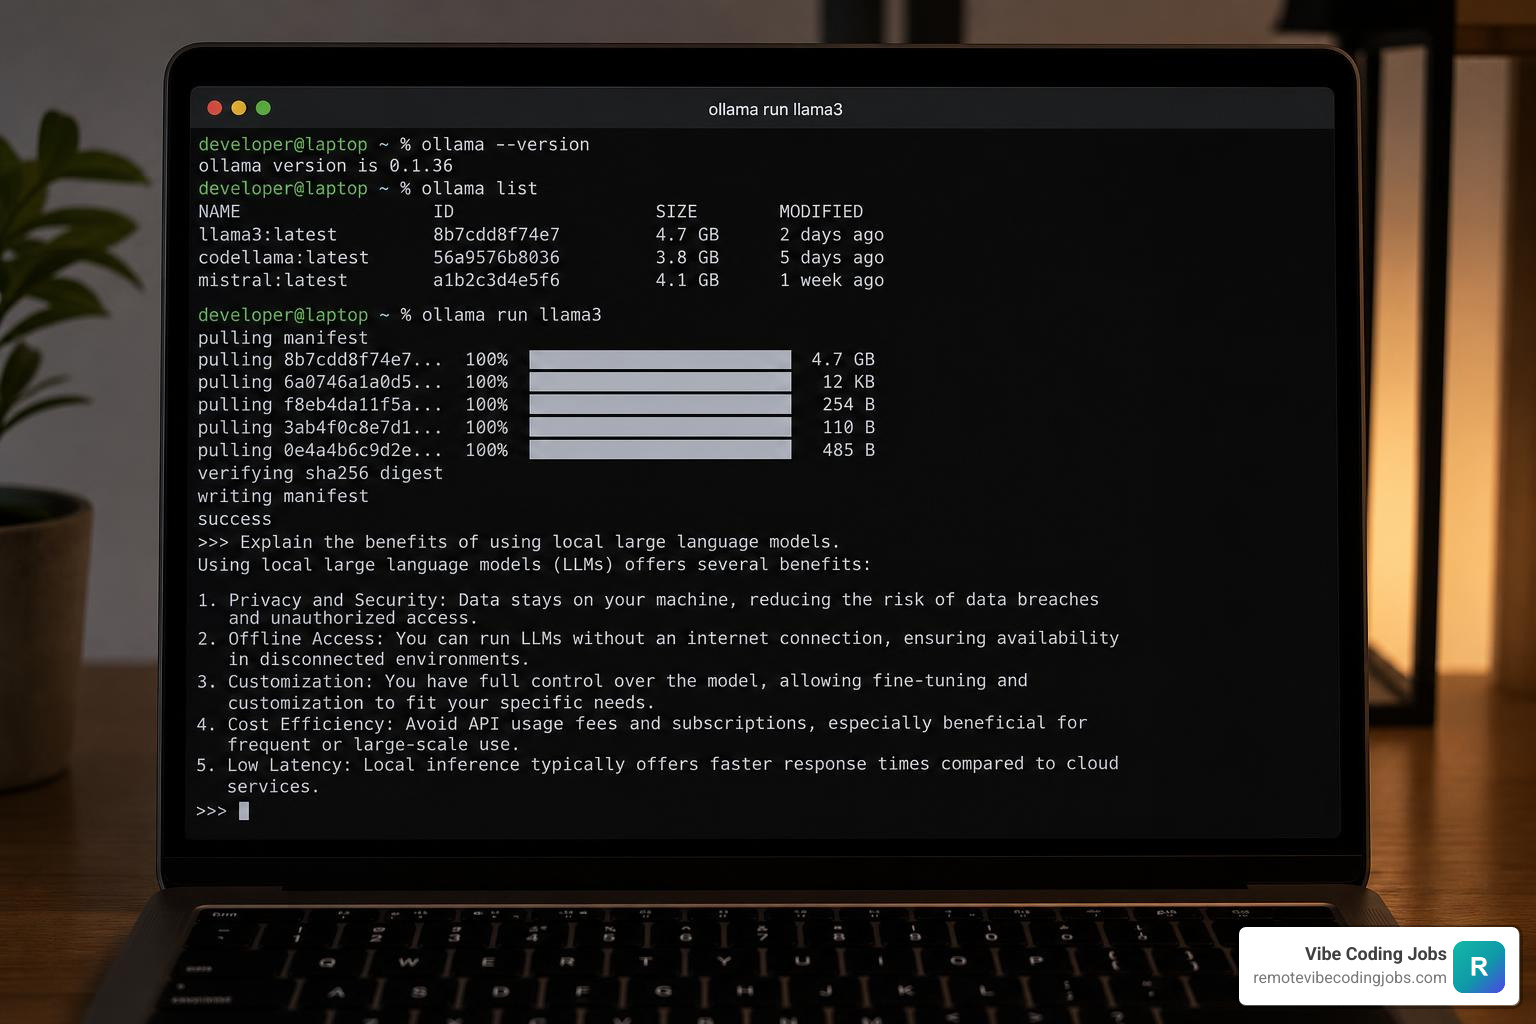The width and height of the screenshot is (1536, 1024).
Task: Click the '4.1 GB' size for mistral
Action: click(x=687, y=281)
